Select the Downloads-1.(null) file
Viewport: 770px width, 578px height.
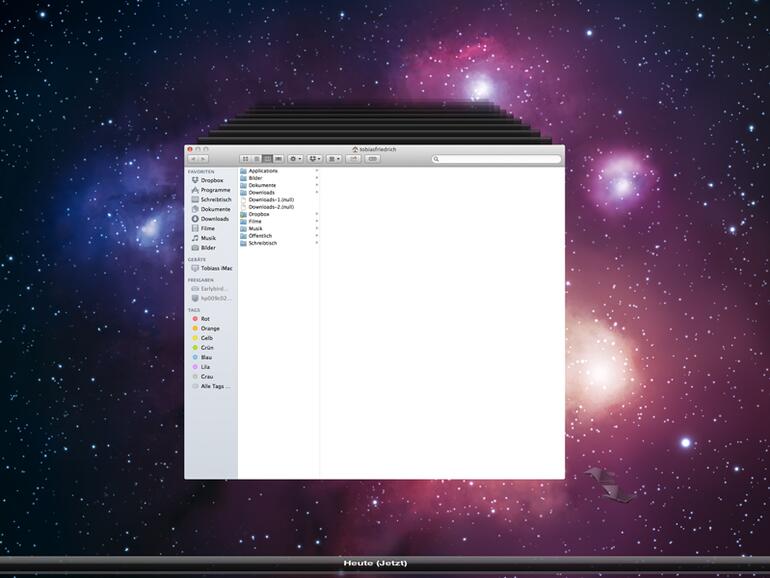click(279, 200)
